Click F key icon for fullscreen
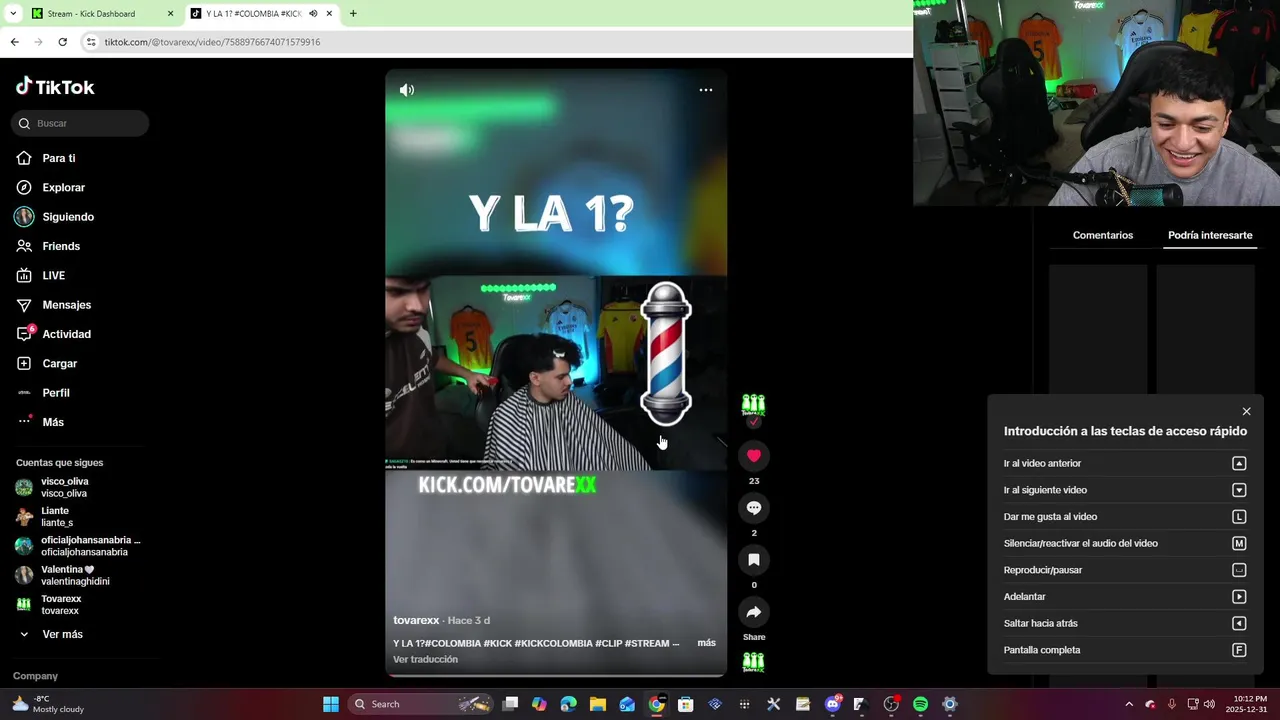1280x720 pixels. pos(1239,650)
